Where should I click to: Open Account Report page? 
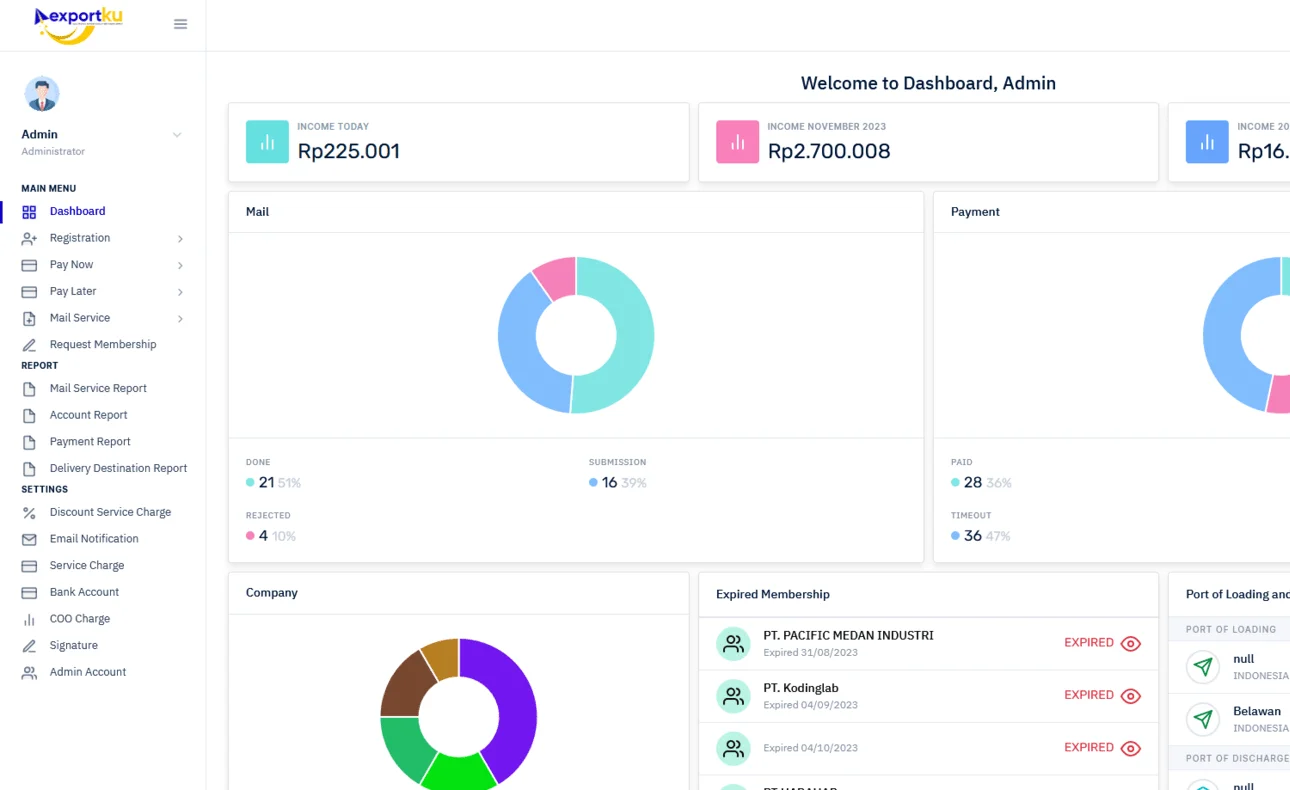pyautogui.click(x=88, y=415)
